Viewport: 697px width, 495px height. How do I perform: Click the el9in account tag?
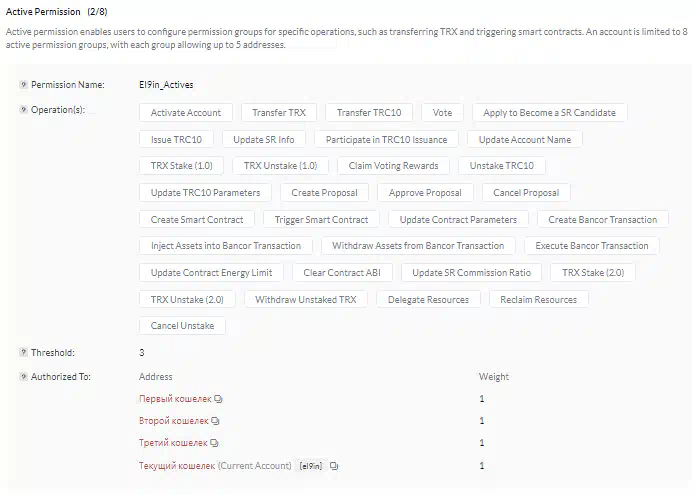[x=311, y=466]
